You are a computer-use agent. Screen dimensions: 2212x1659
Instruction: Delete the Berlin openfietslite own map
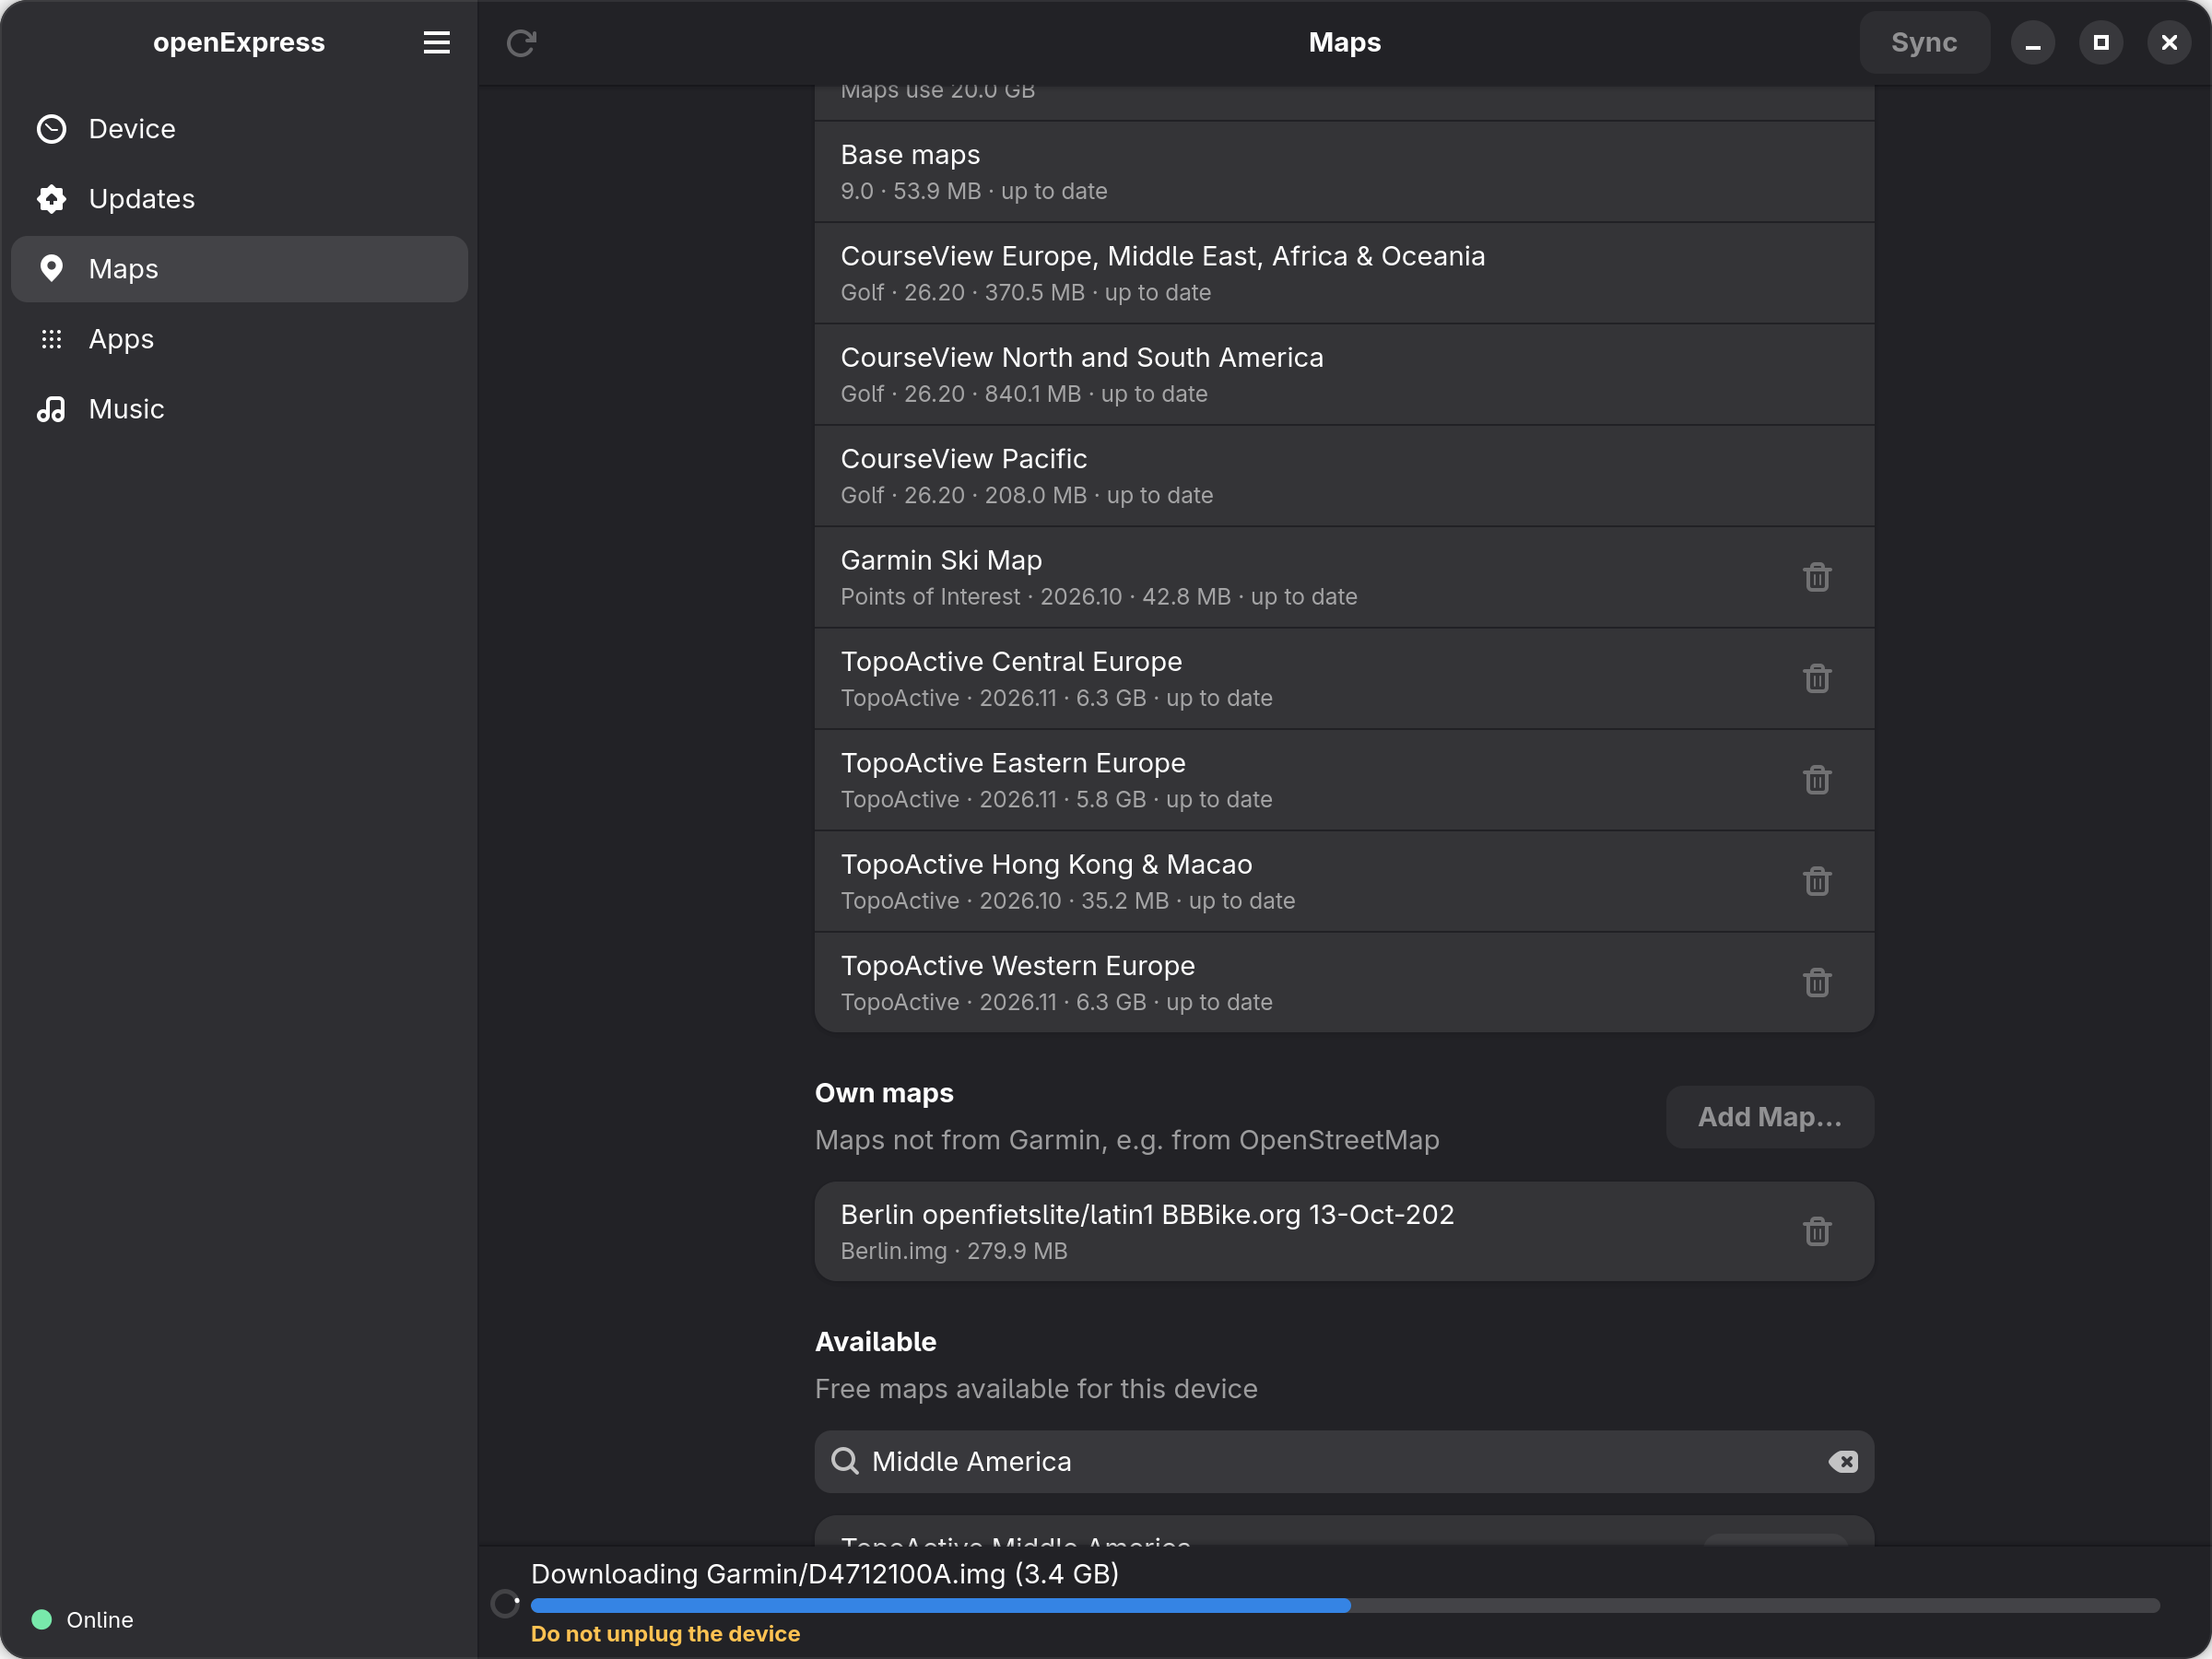(1817, 1231)
